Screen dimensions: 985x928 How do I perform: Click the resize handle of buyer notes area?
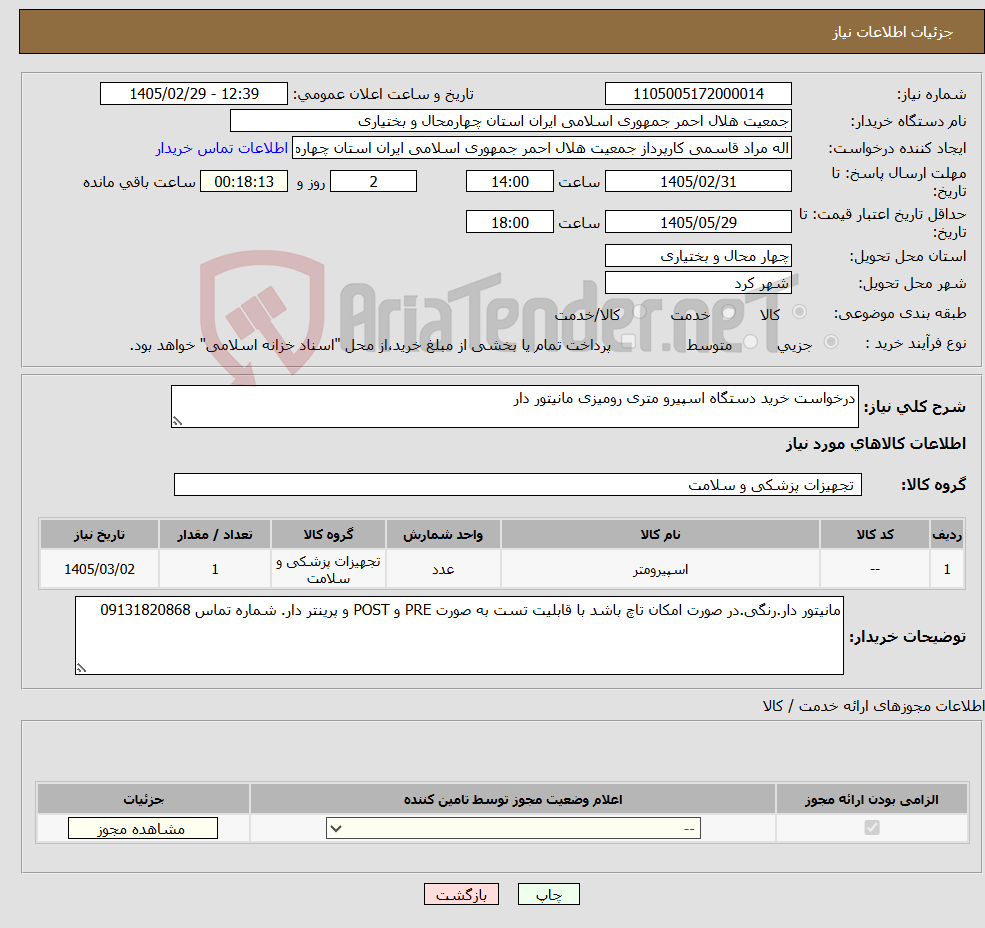[81, 668]
